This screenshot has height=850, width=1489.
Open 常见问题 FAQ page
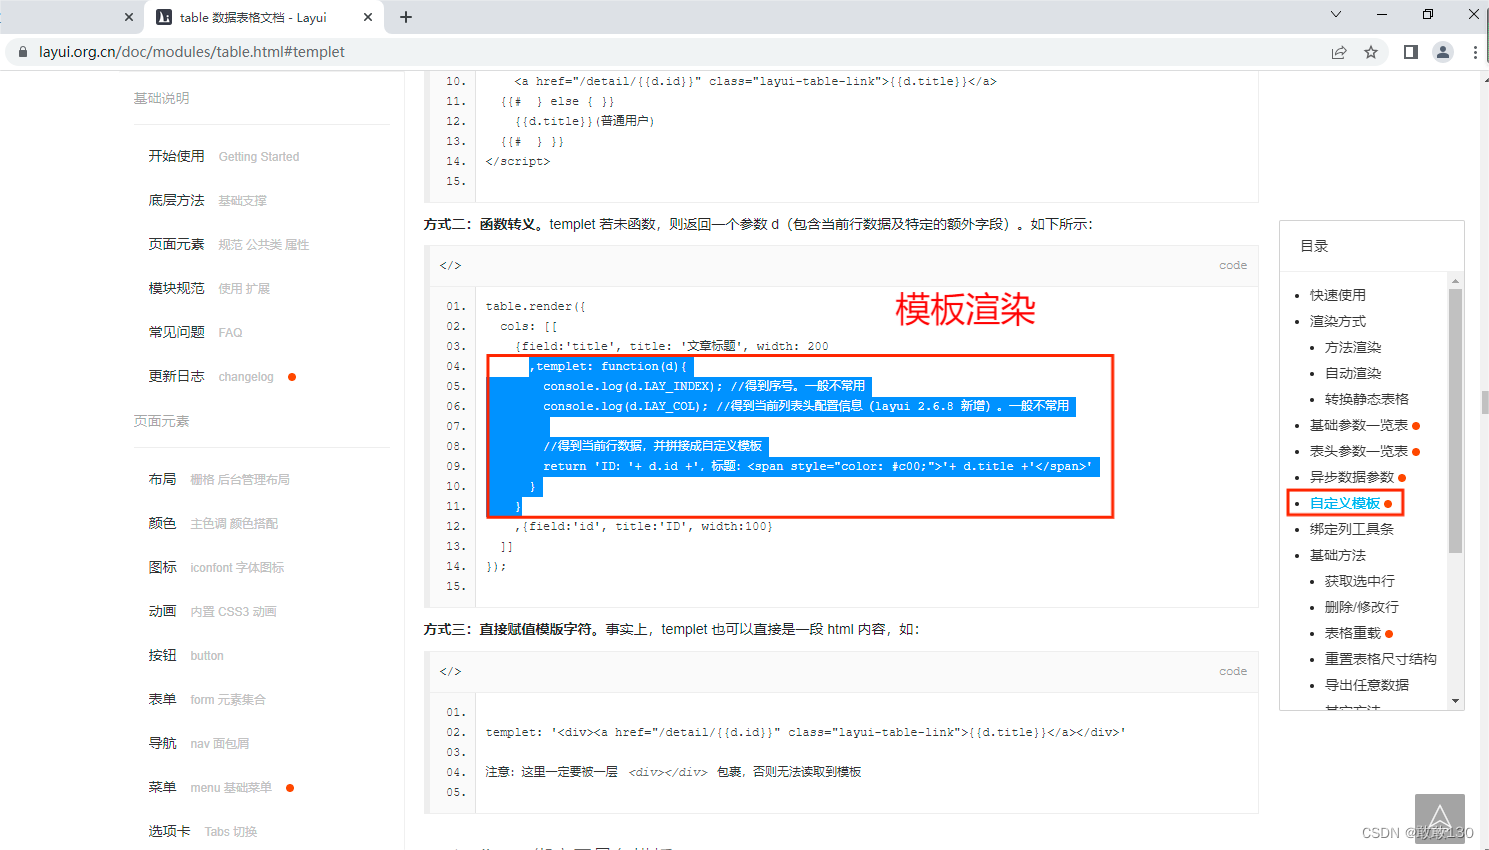(195, 332)
